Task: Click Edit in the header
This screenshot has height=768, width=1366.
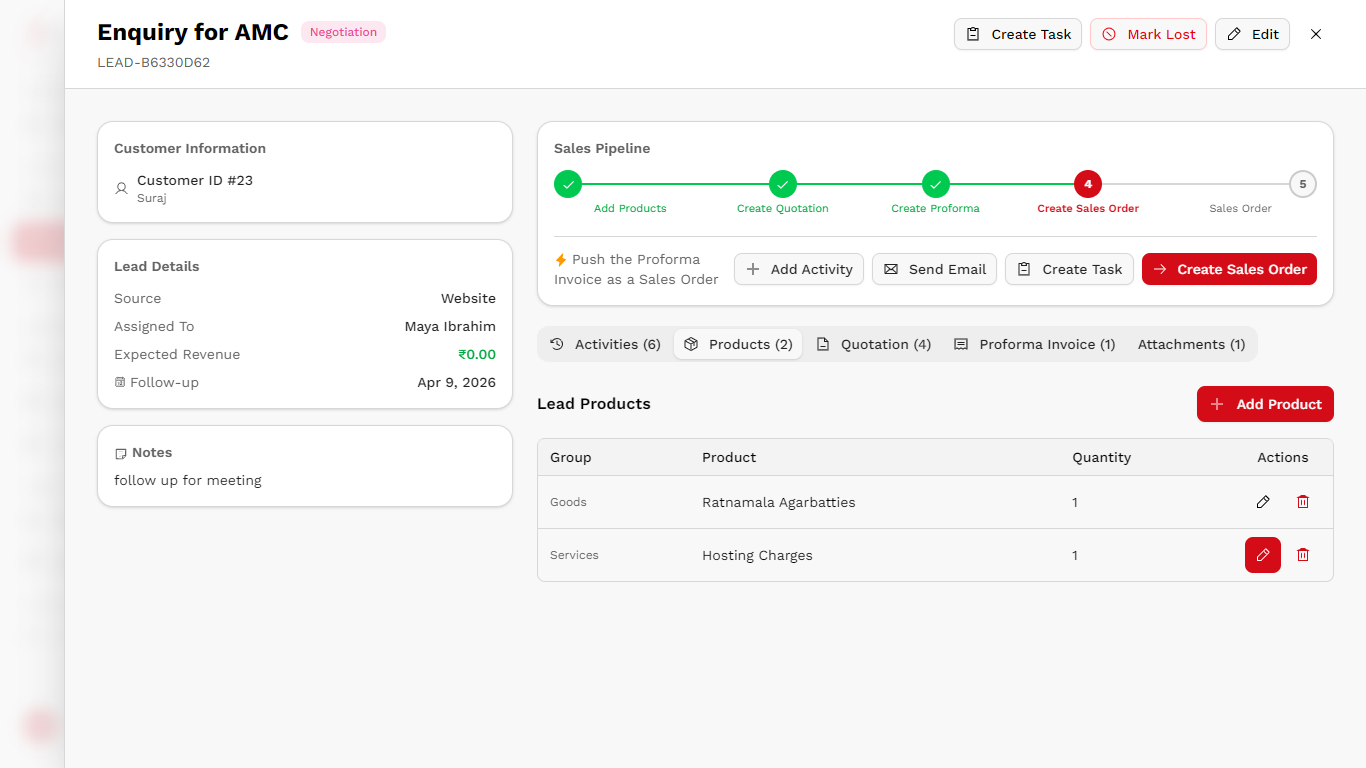Action: pyautogui.click(x=1252, y=34)
